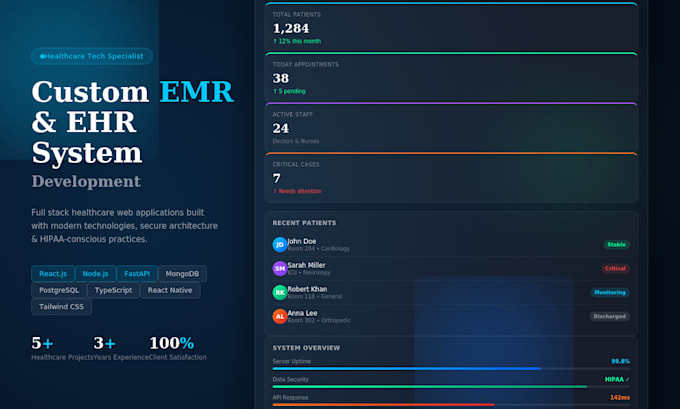Viewport: 680px width, 409px height.
Task: Click the 1,284 total patients number
Action: 291,28
